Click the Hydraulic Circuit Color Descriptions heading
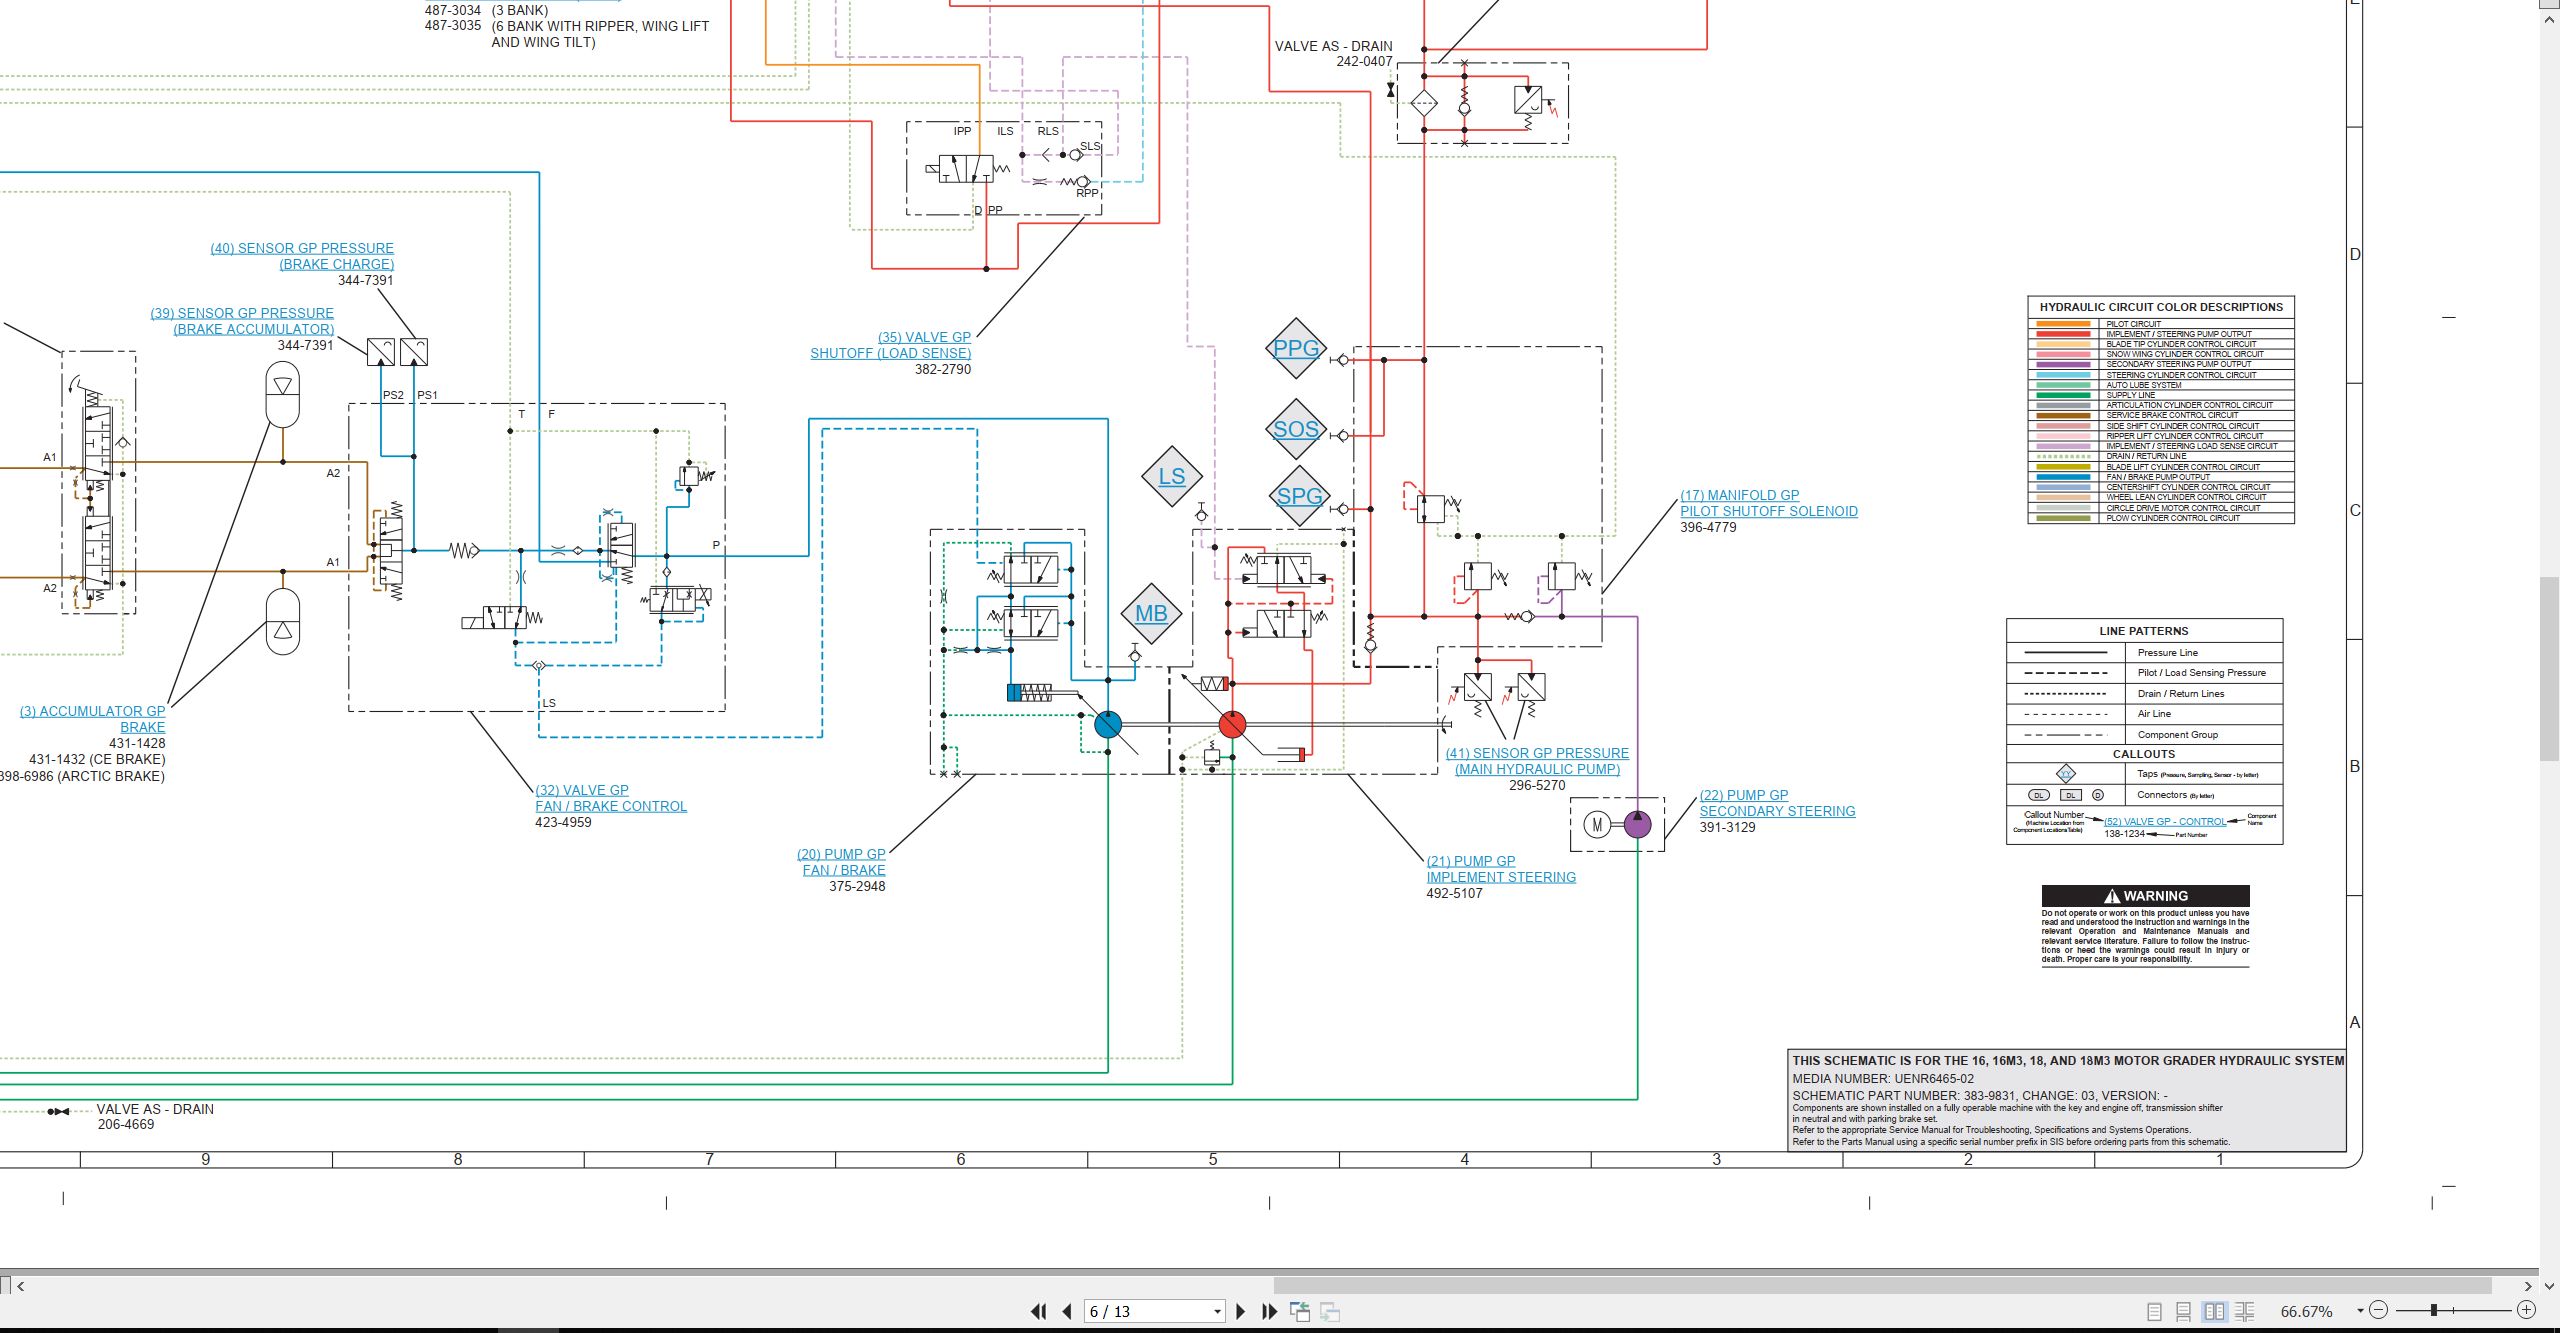2560x1333 pixels. pos(2161,307)
